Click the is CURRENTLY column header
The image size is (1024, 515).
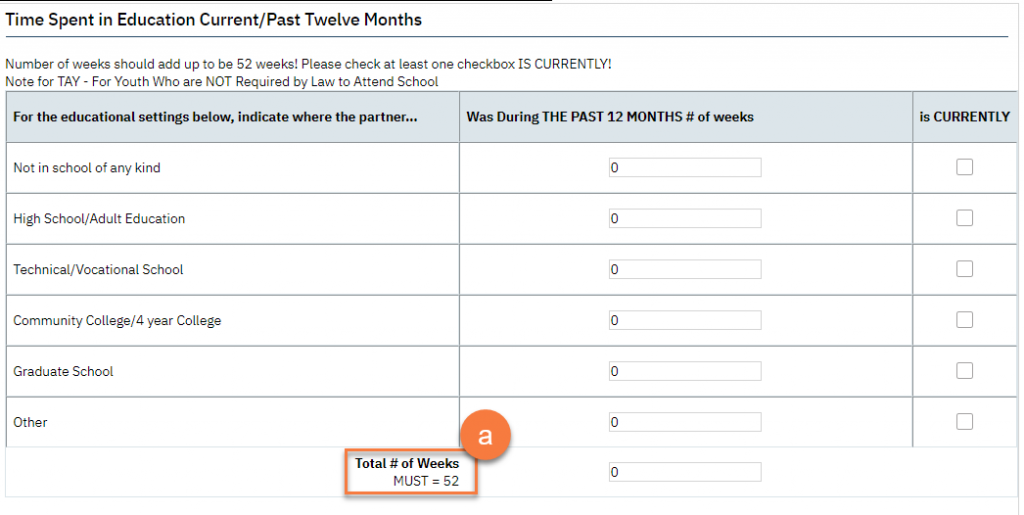[964, 117]
